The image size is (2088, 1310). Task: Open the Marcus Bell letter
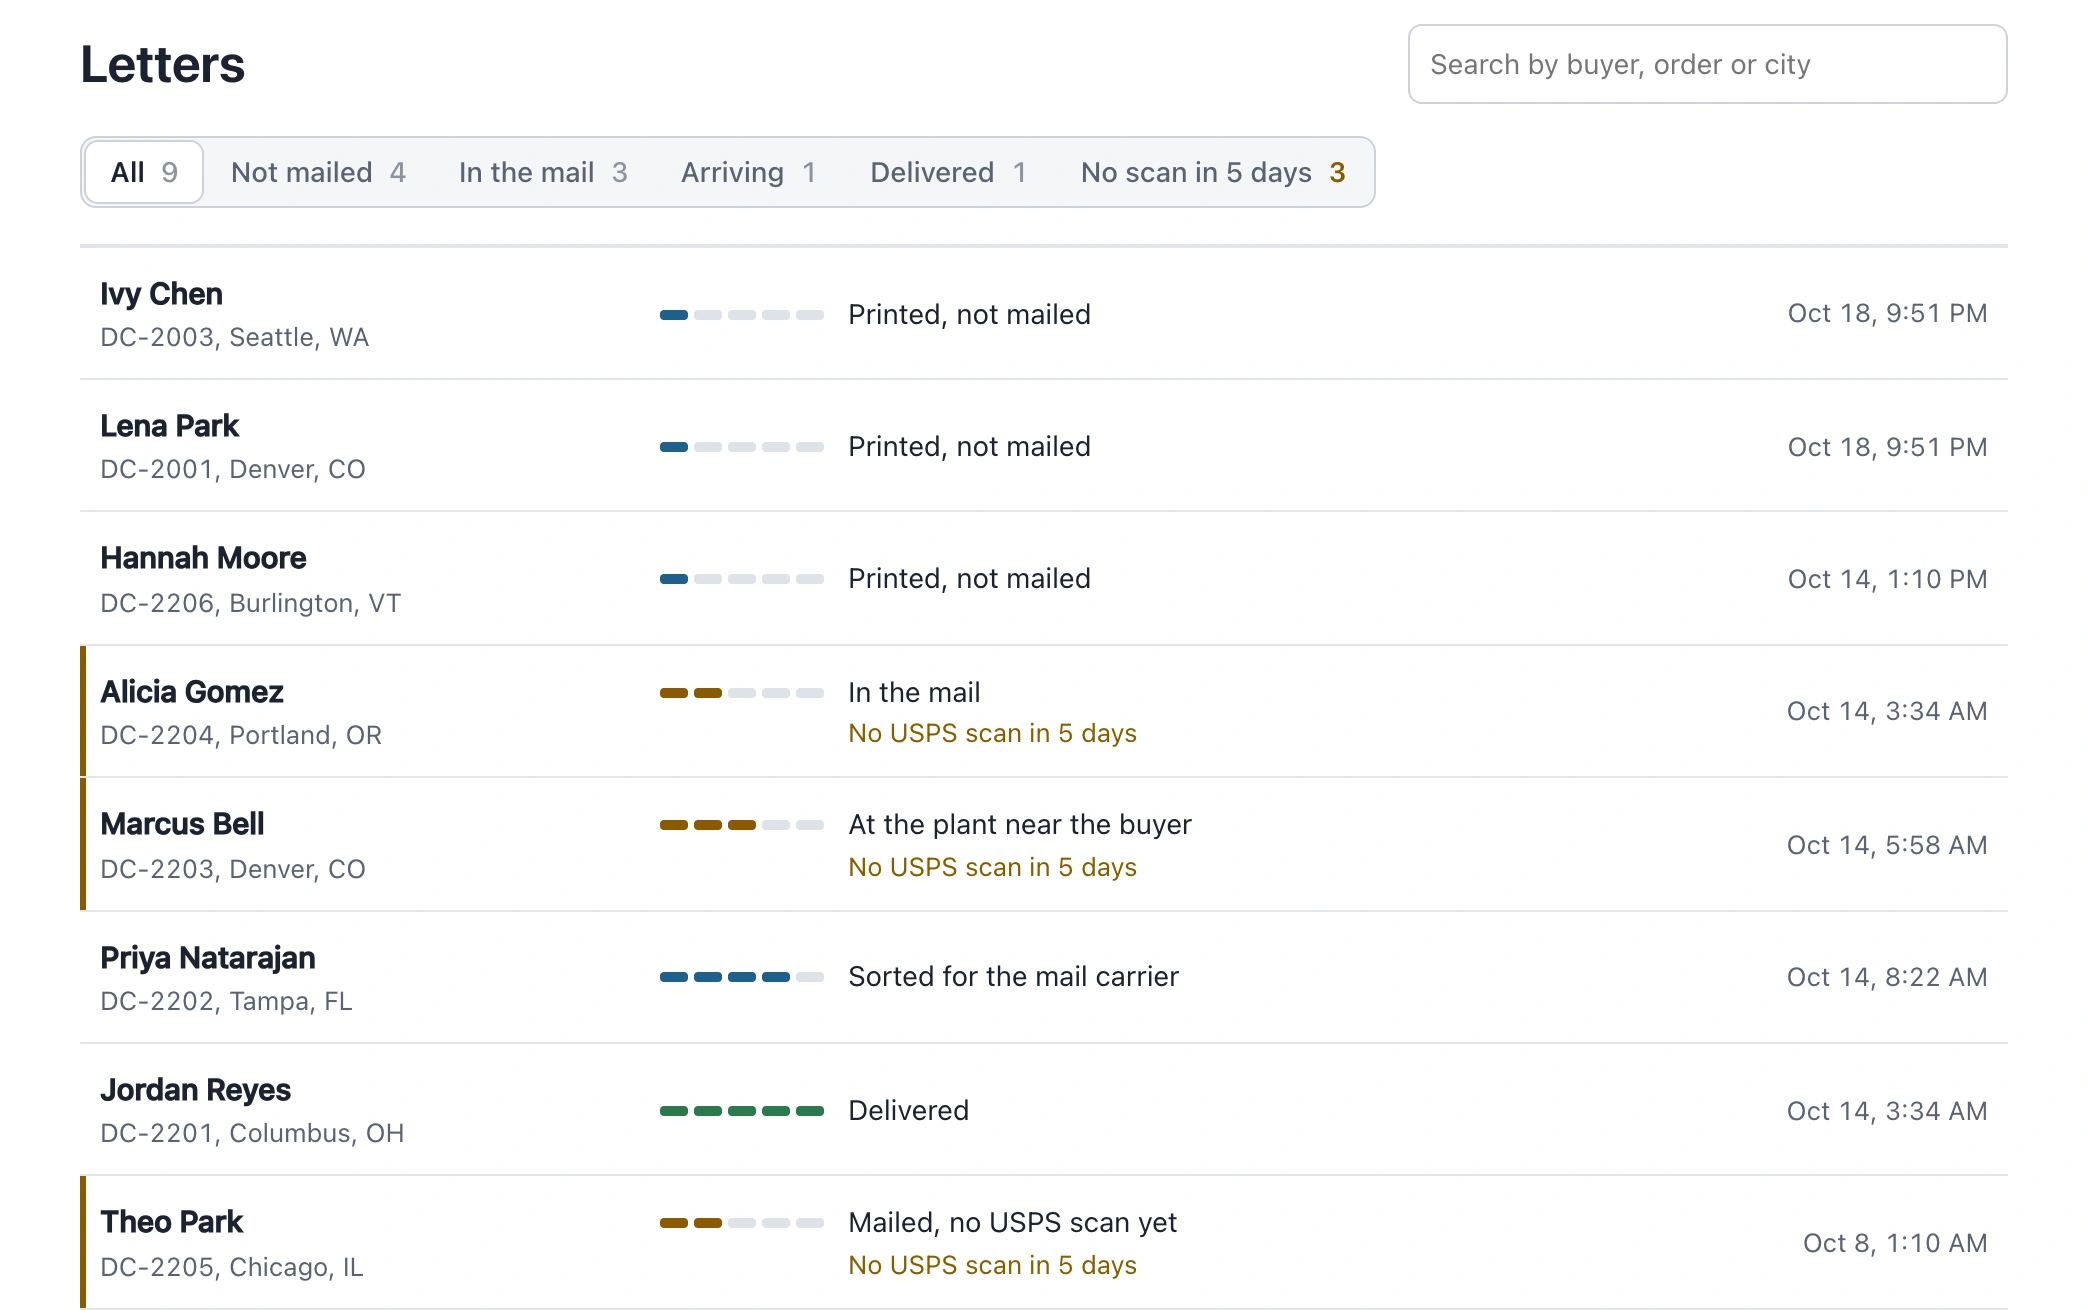(x=1044, y=844)
